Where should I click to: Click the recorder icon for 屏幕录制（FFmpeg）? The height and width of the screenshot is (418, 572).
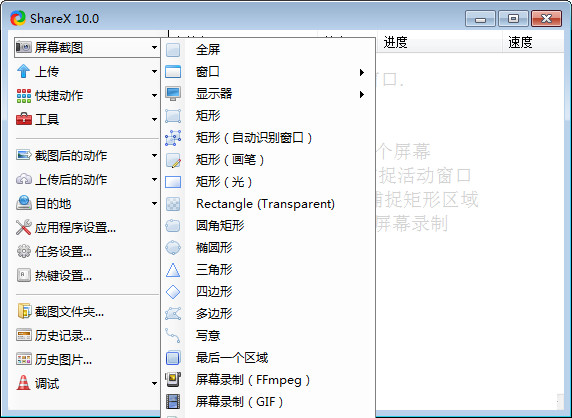(x=173, y=380)
